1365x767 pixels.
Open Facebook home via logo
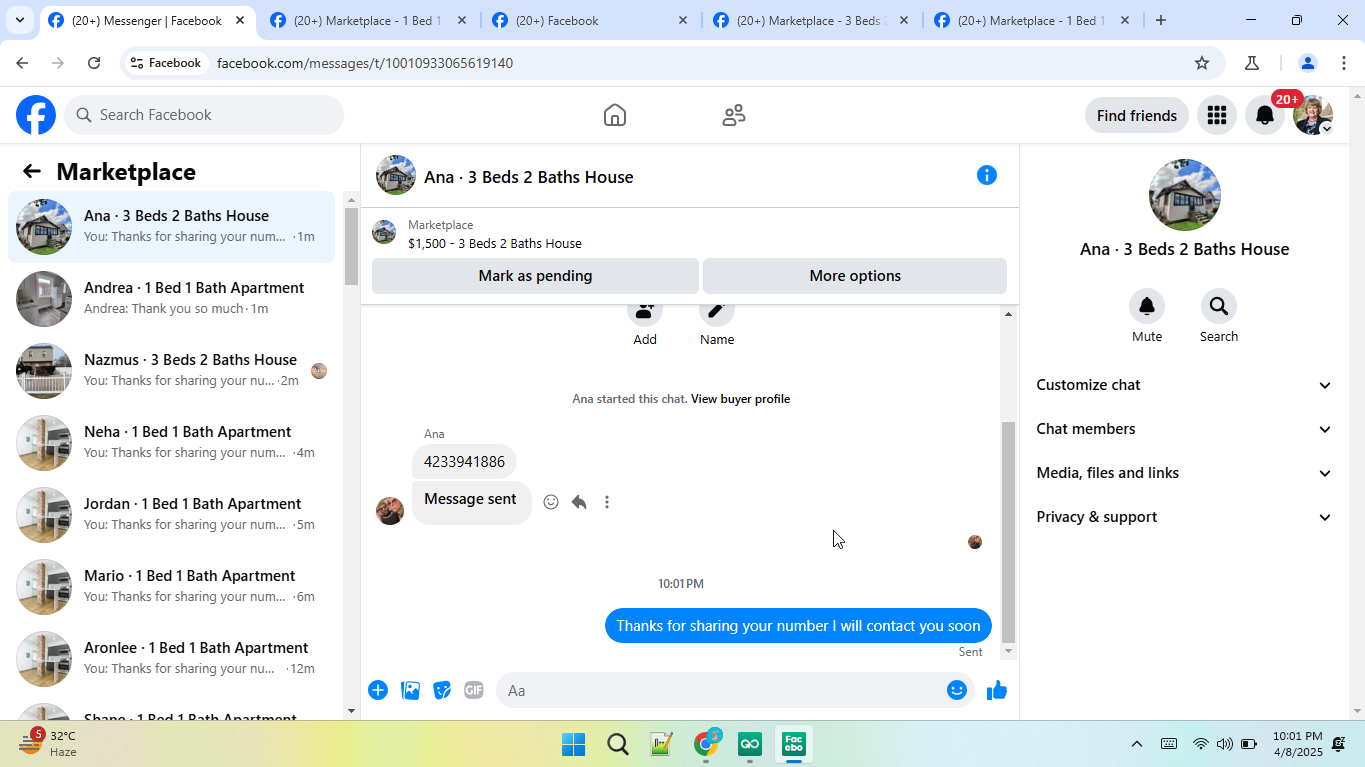(36, 115)
